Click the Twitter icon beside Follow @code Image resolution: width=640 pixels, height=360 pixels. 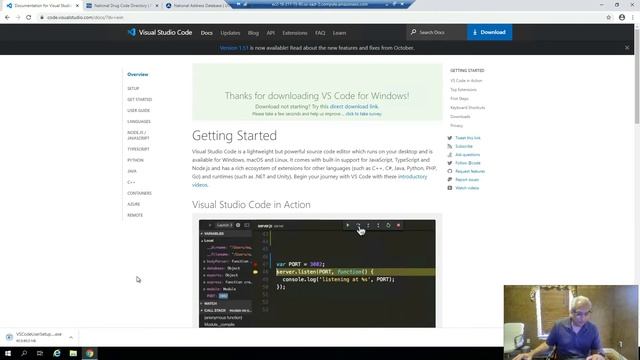pyautogui.click(x=450, y=163)
